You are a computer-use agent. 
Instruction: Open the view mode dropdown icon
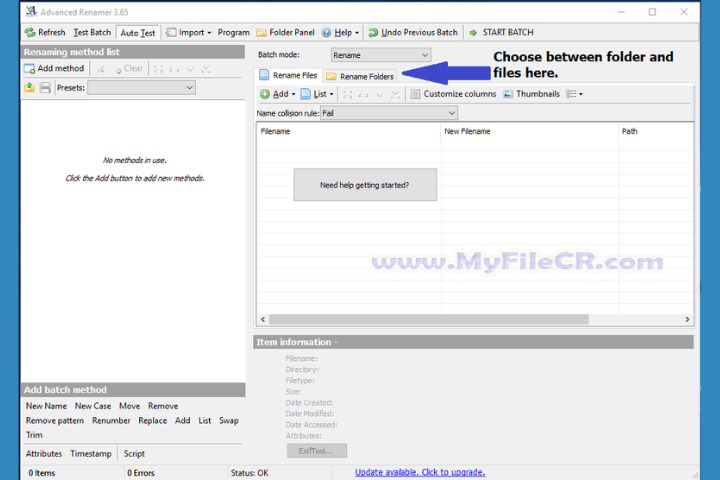(x=574, y=94)
